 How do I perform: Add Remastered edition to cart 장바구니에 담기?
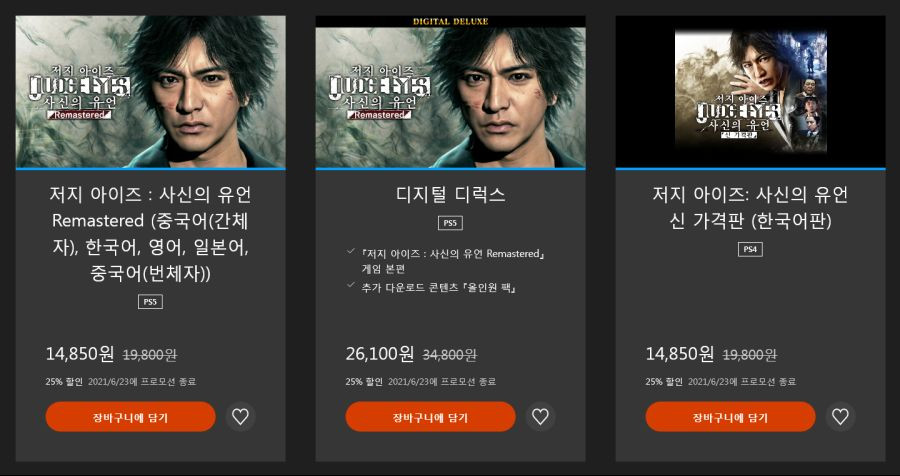point(131,417)
